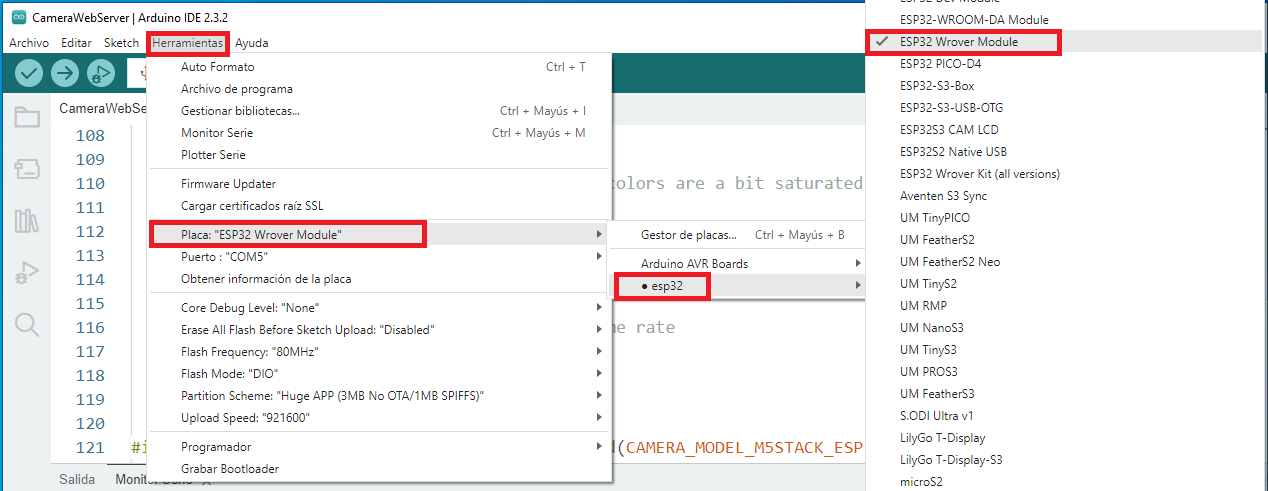Open the Boards Manager sidebar icon
This screenshot has height=491, width=1268.
(27, 169)
